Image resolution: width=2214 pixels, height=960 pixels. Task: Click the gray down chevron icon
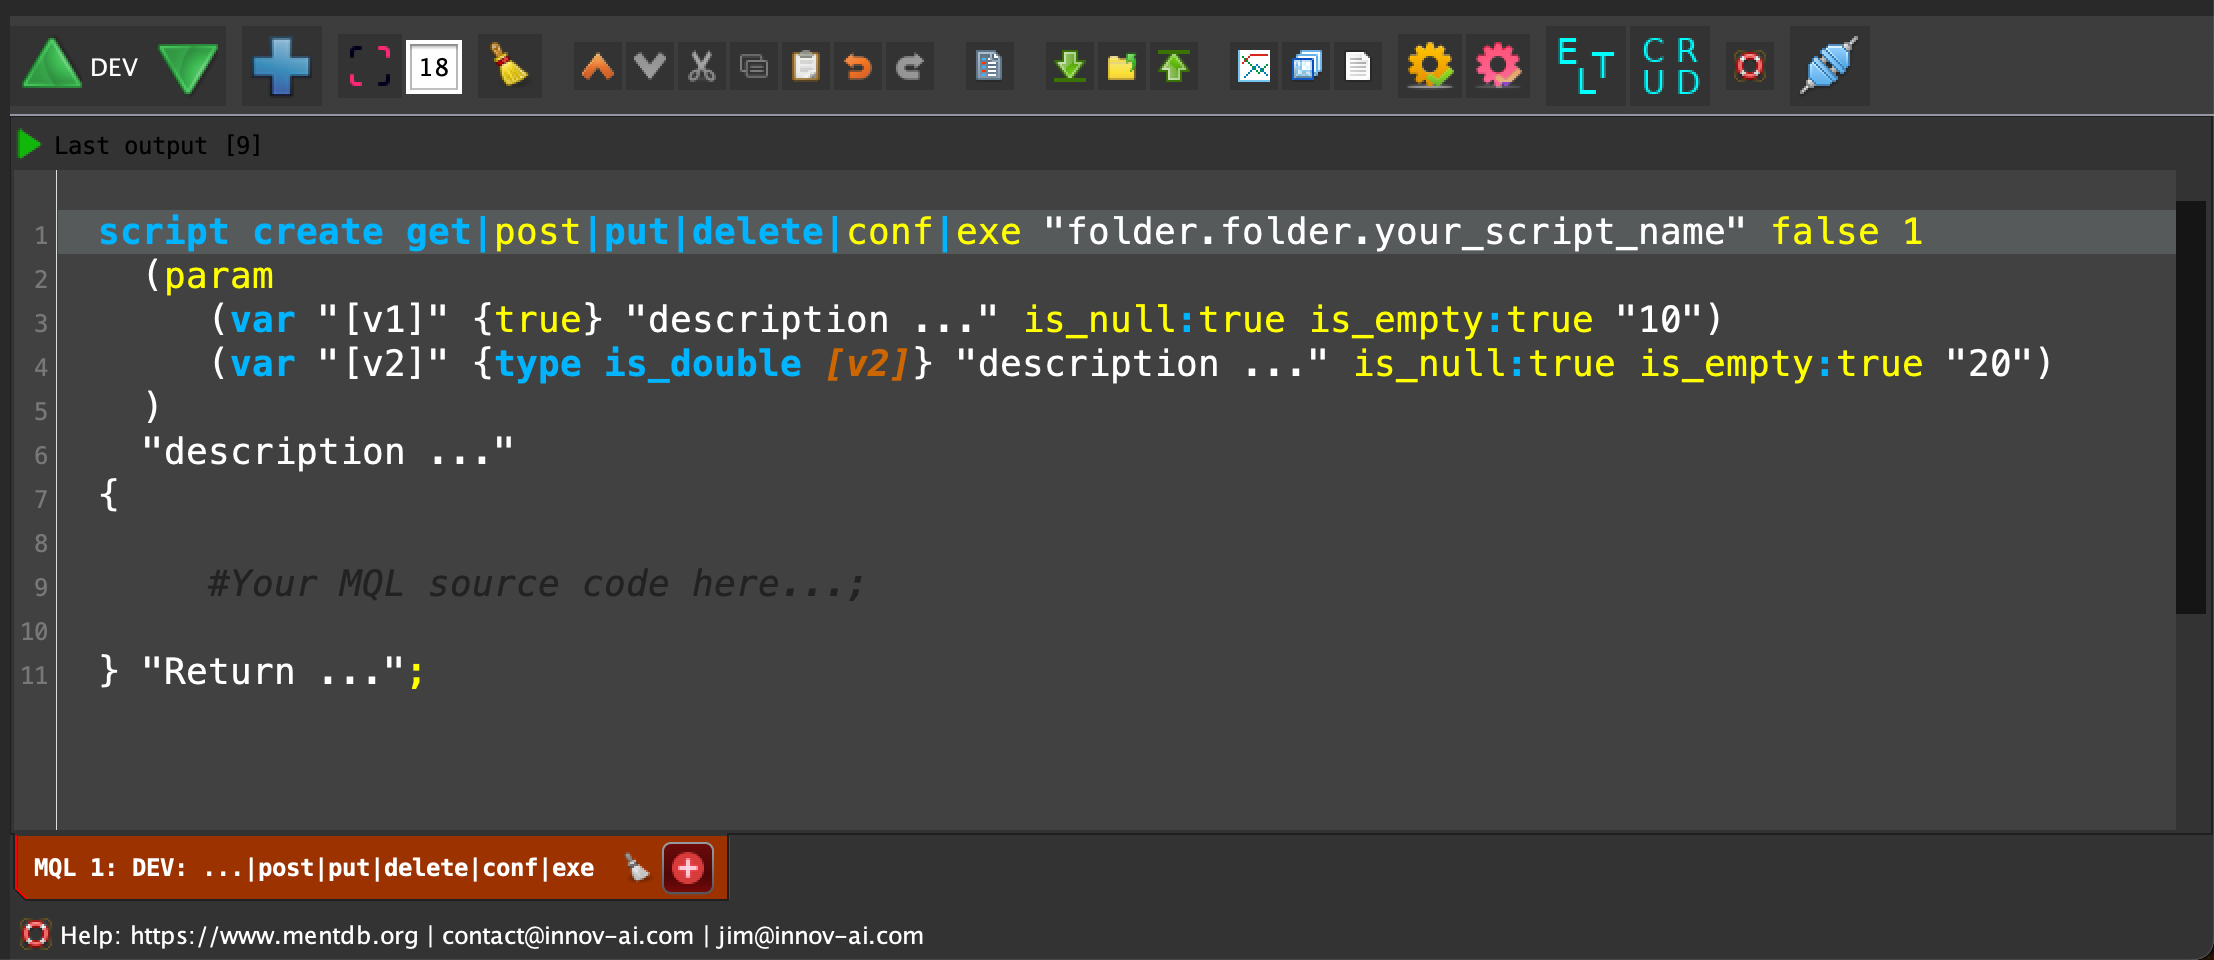650,67
